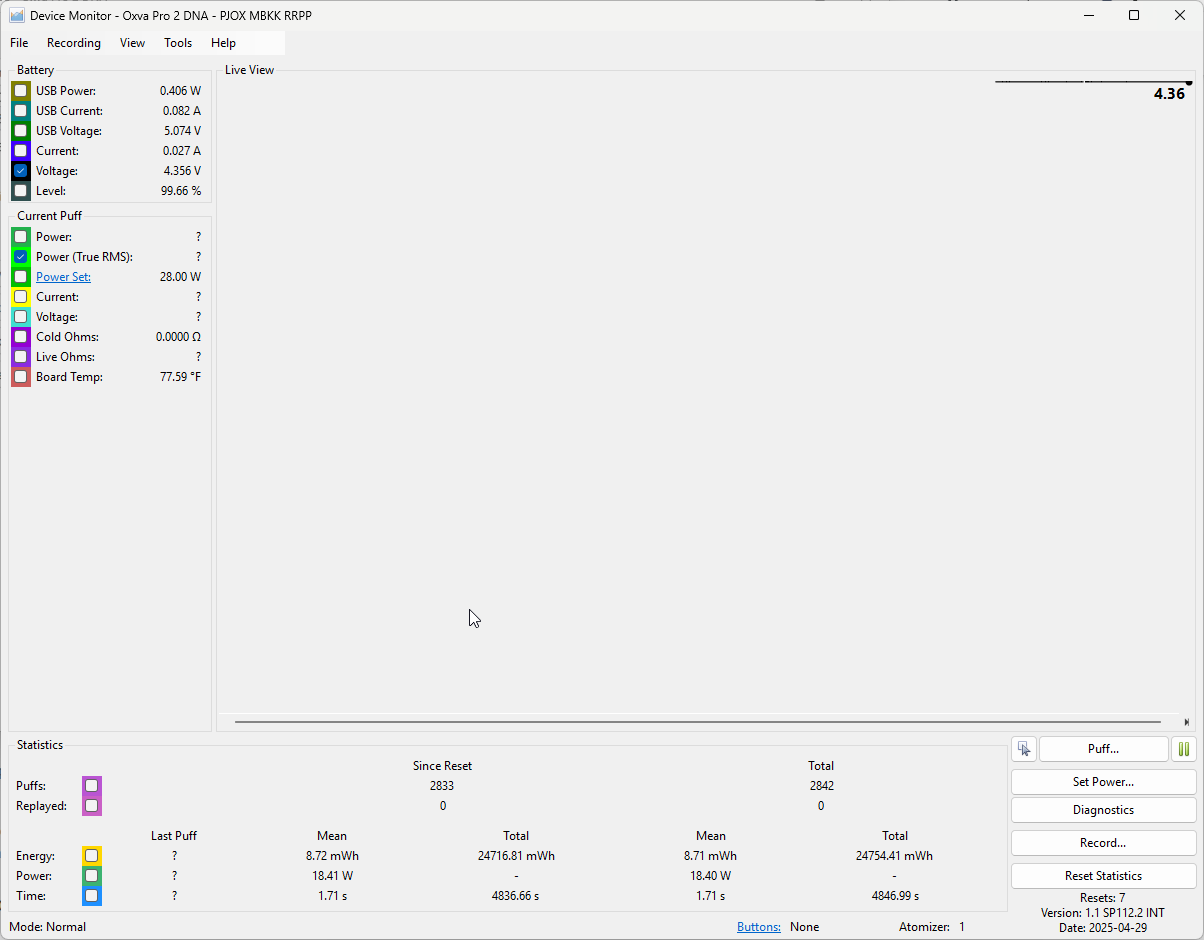Click the Power Set link
Screen dimensions: 1204x940
click(63, 277)
